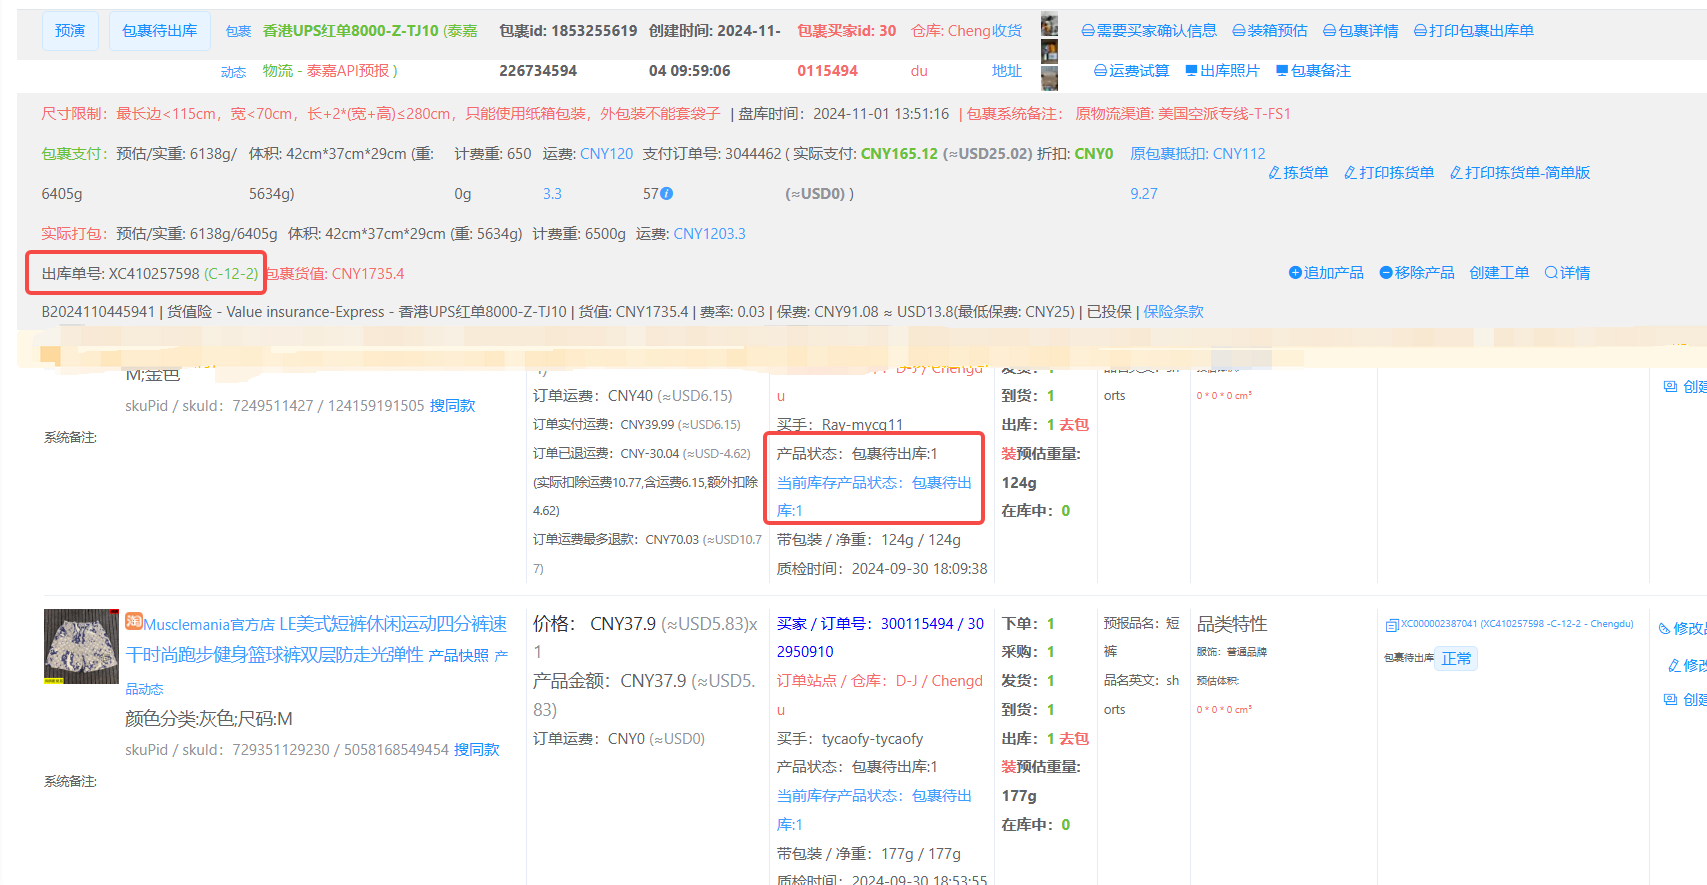Screen dimensions: 1707x885
Task: Click the info icon beside 57
Action: pos(667,194)
